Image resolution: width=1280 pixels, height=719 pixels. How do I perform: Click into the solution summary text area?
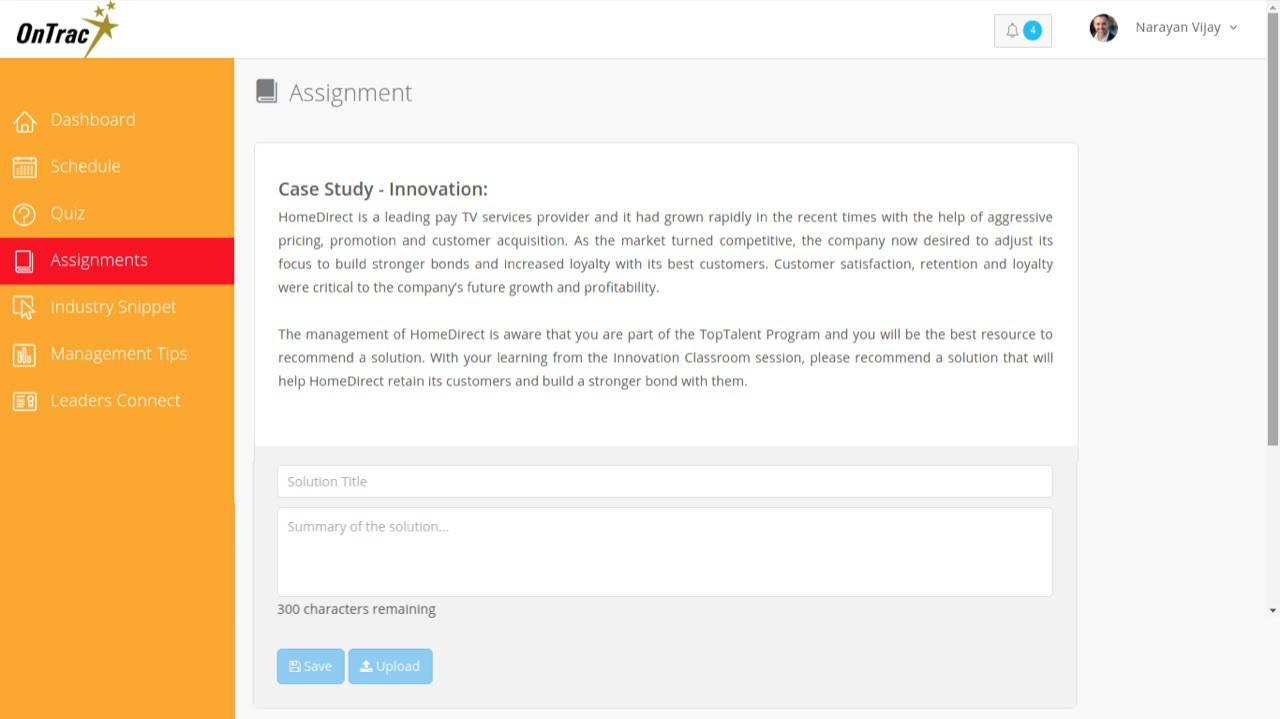(664, 551)
